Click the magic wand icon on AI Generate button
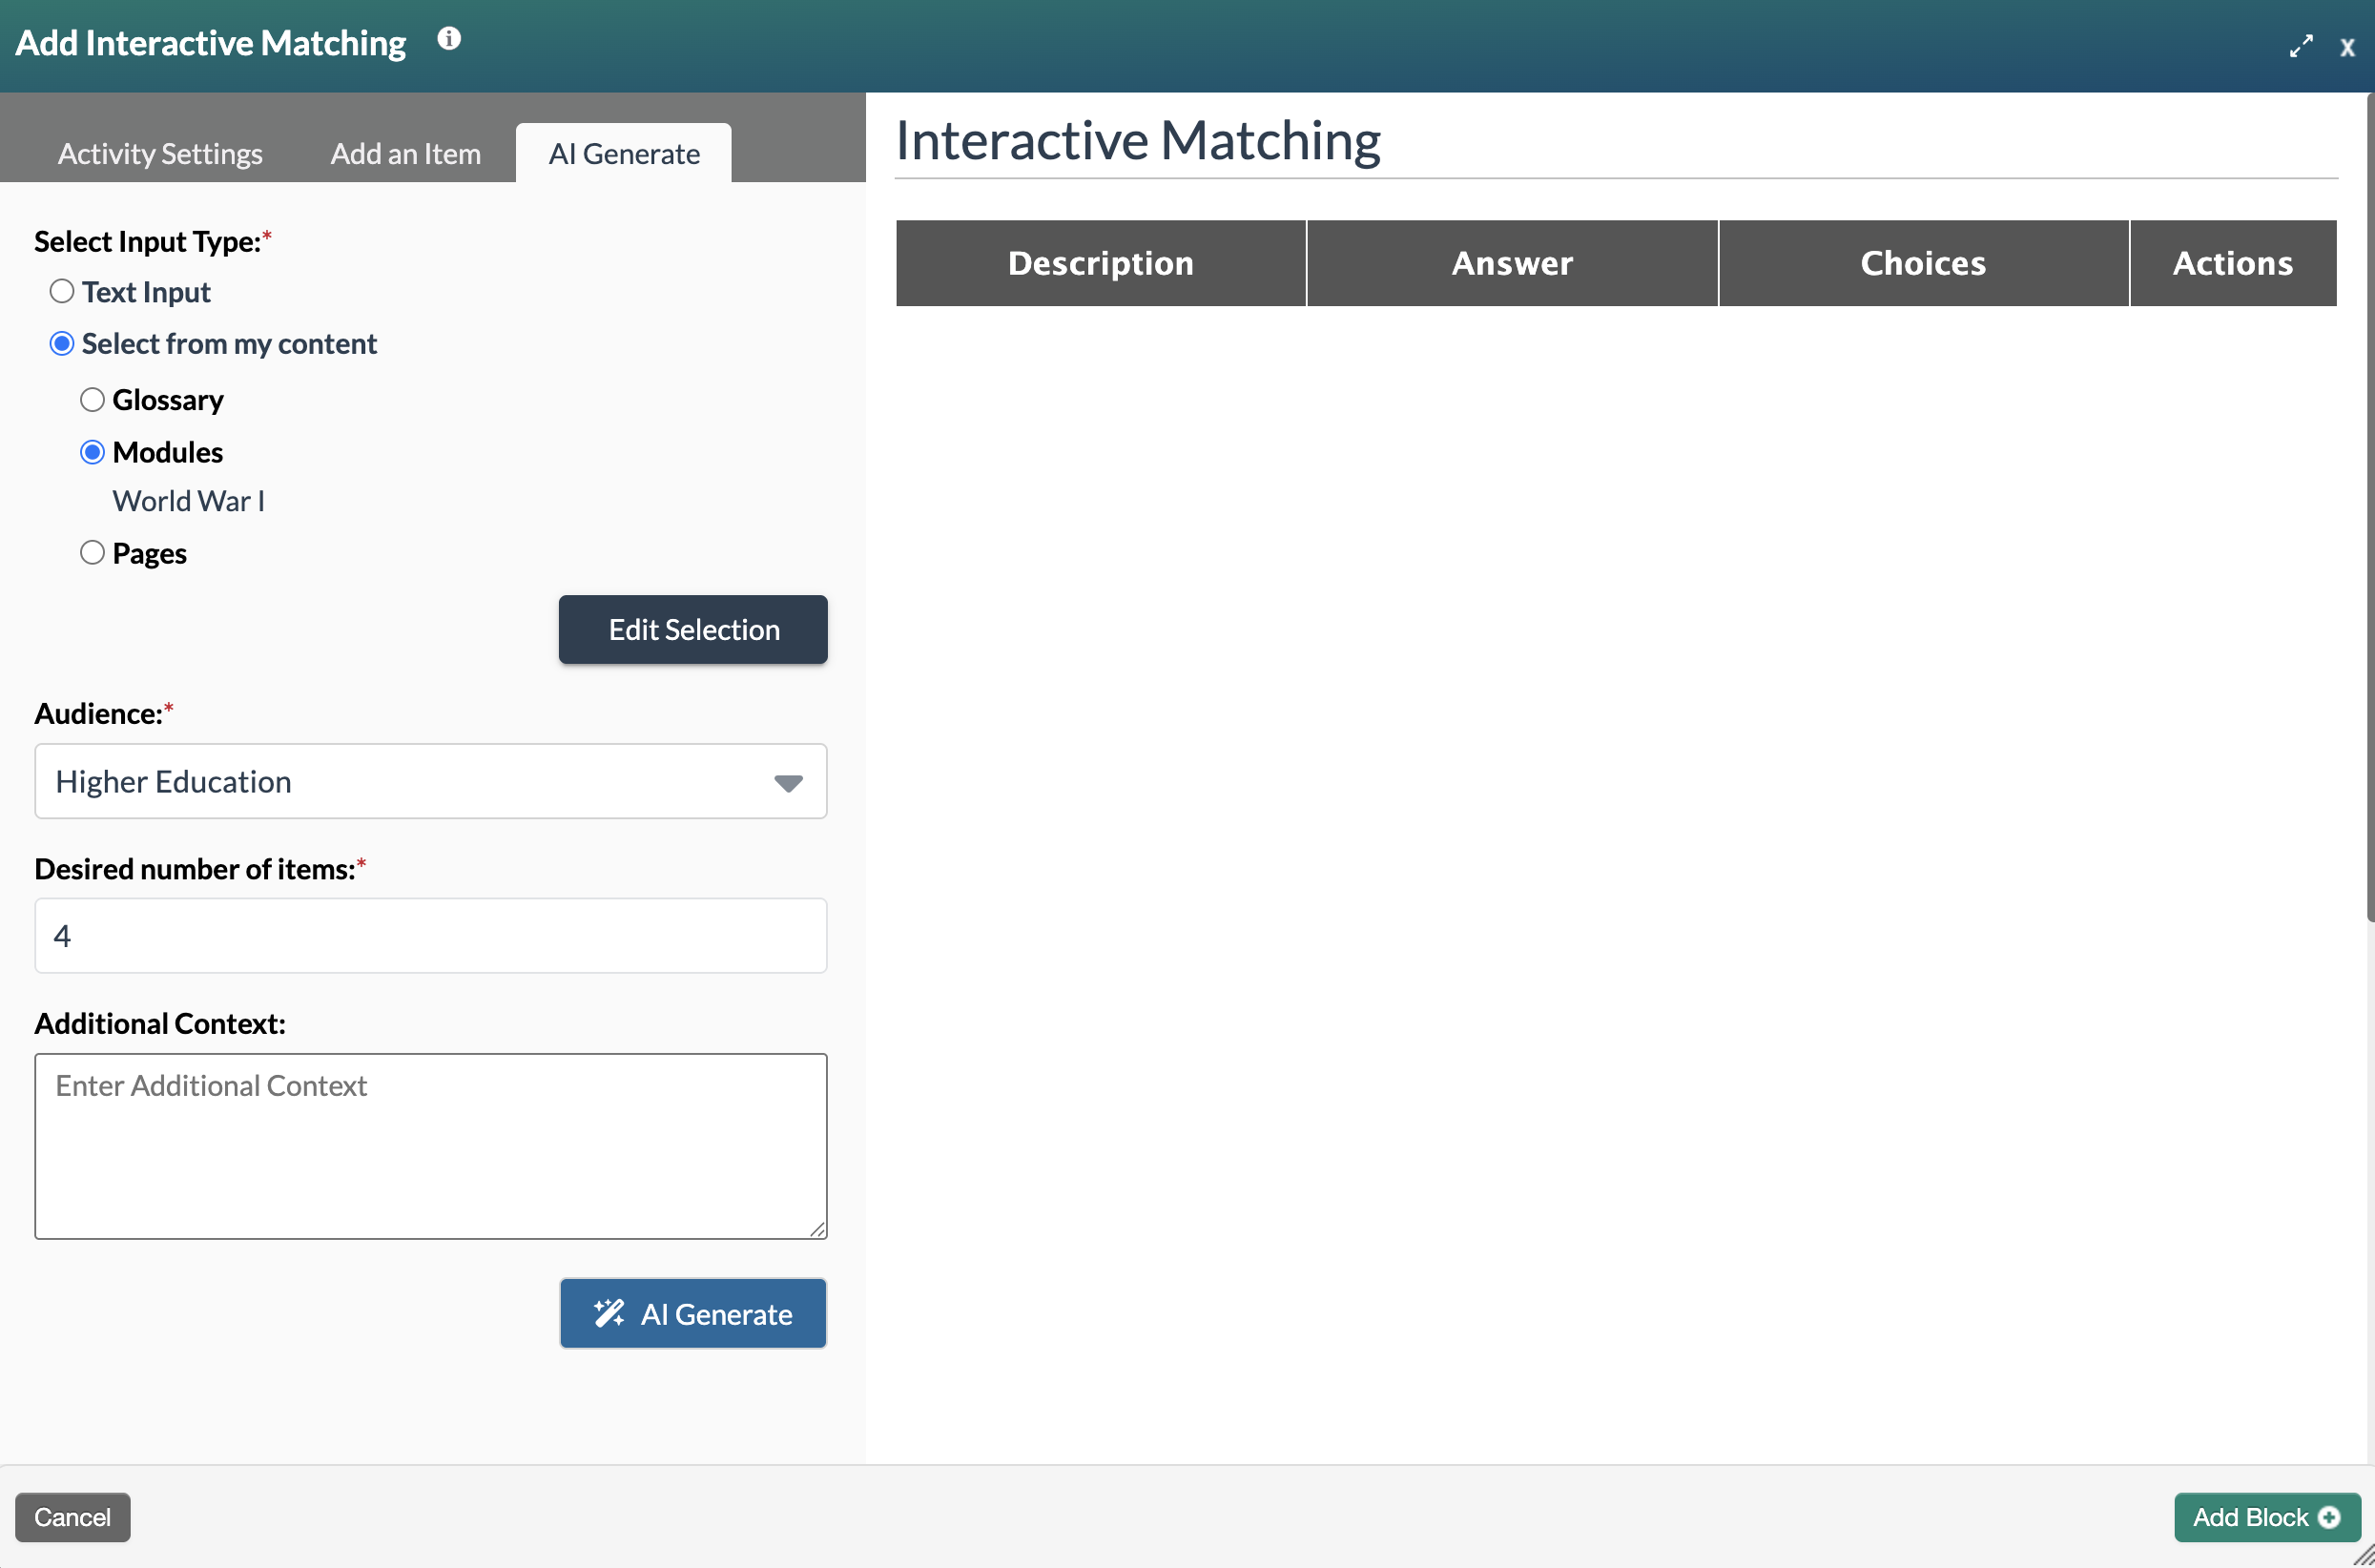 pyautogui.click(x=611, y=1313)
